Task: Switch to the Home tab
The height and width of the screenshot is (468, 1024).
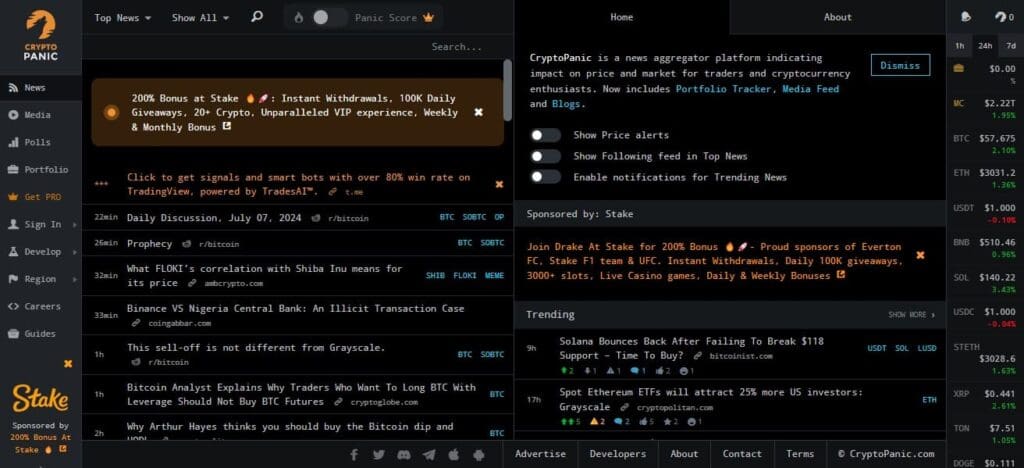Action: [x=622, y=17]
